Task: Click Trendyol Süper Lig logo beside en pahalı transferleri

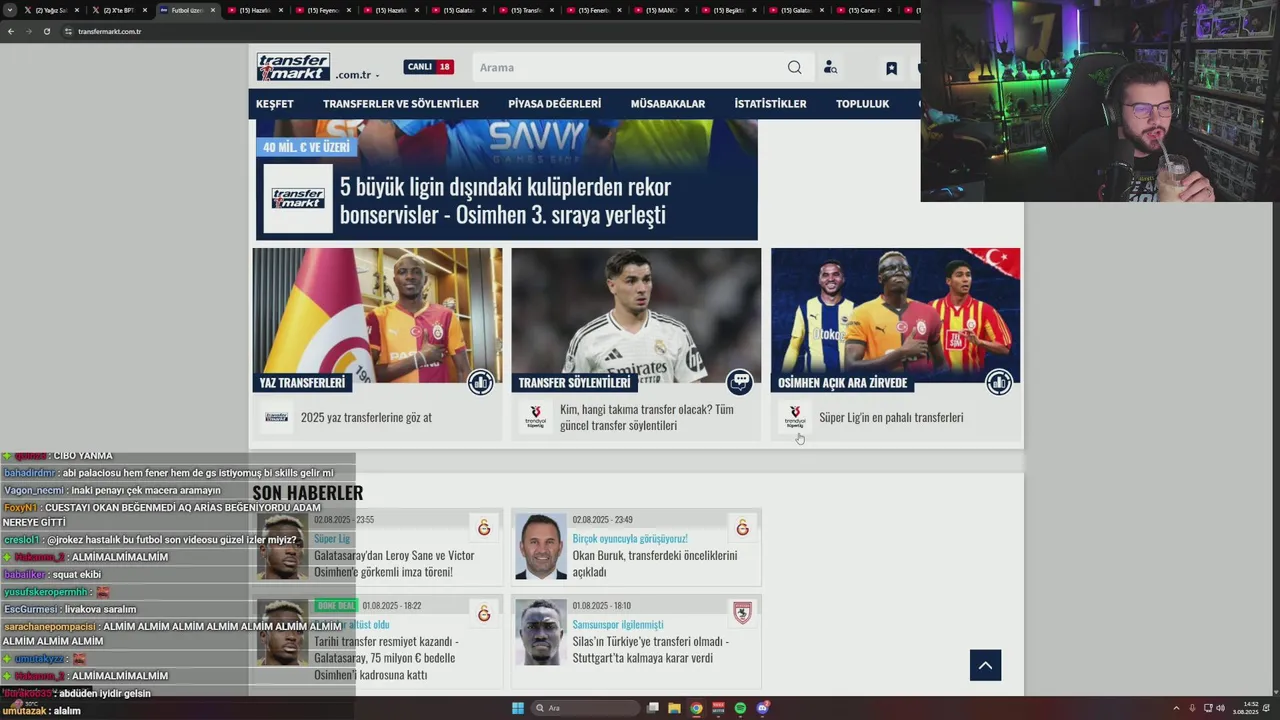Action: 795,417
